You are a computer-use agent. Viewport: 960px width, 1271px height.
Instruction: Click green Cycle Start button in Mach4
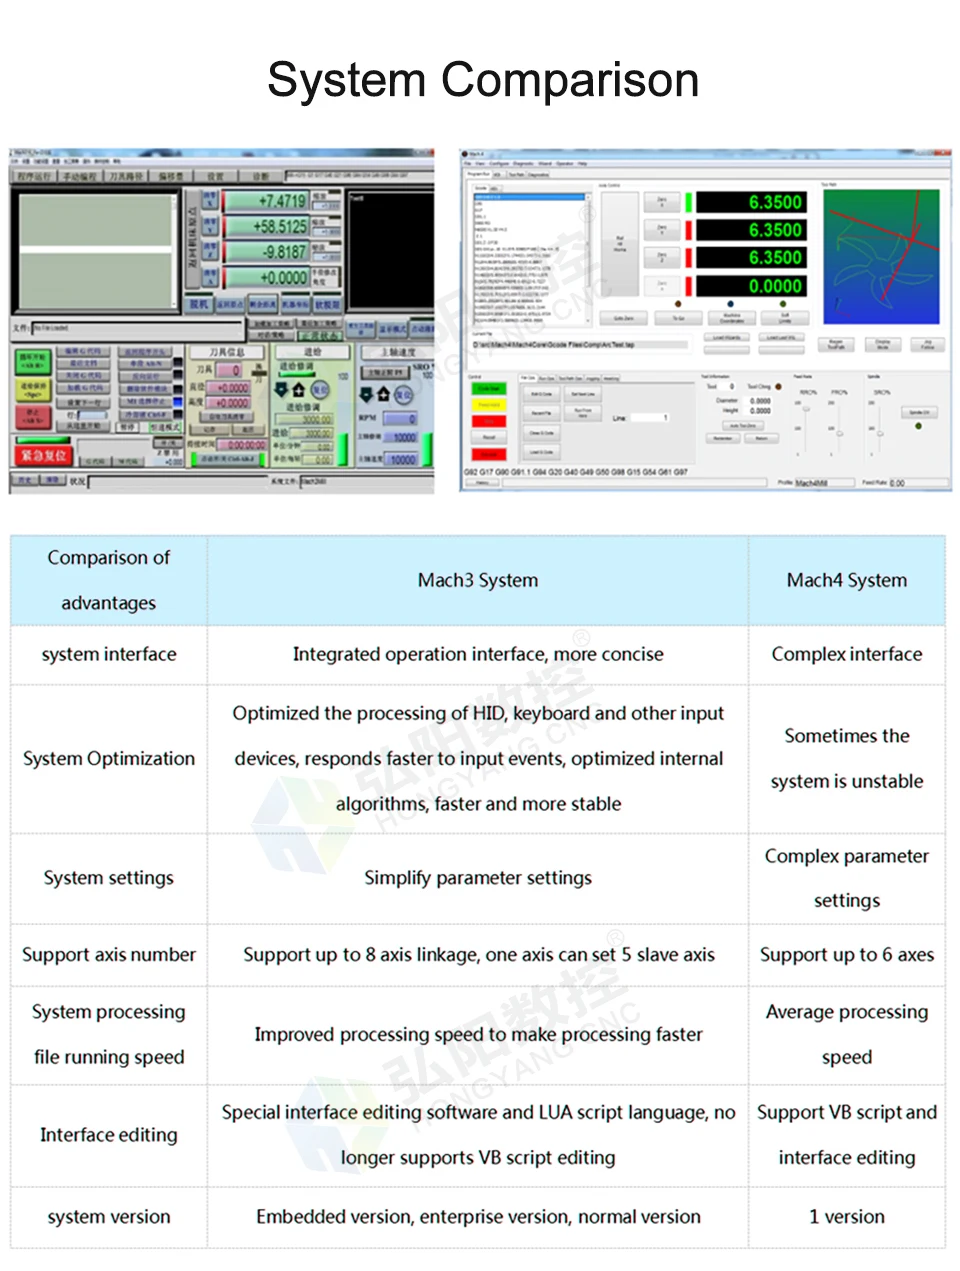point(489,389)
